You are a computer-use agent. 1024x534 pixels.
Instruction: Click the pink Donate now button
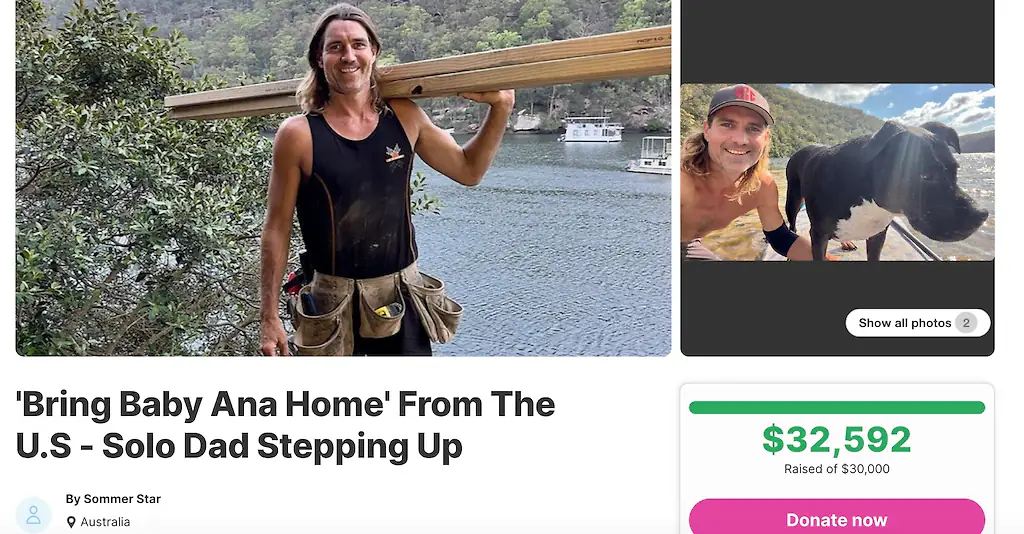pyautogui.click(x=837, y=519)
